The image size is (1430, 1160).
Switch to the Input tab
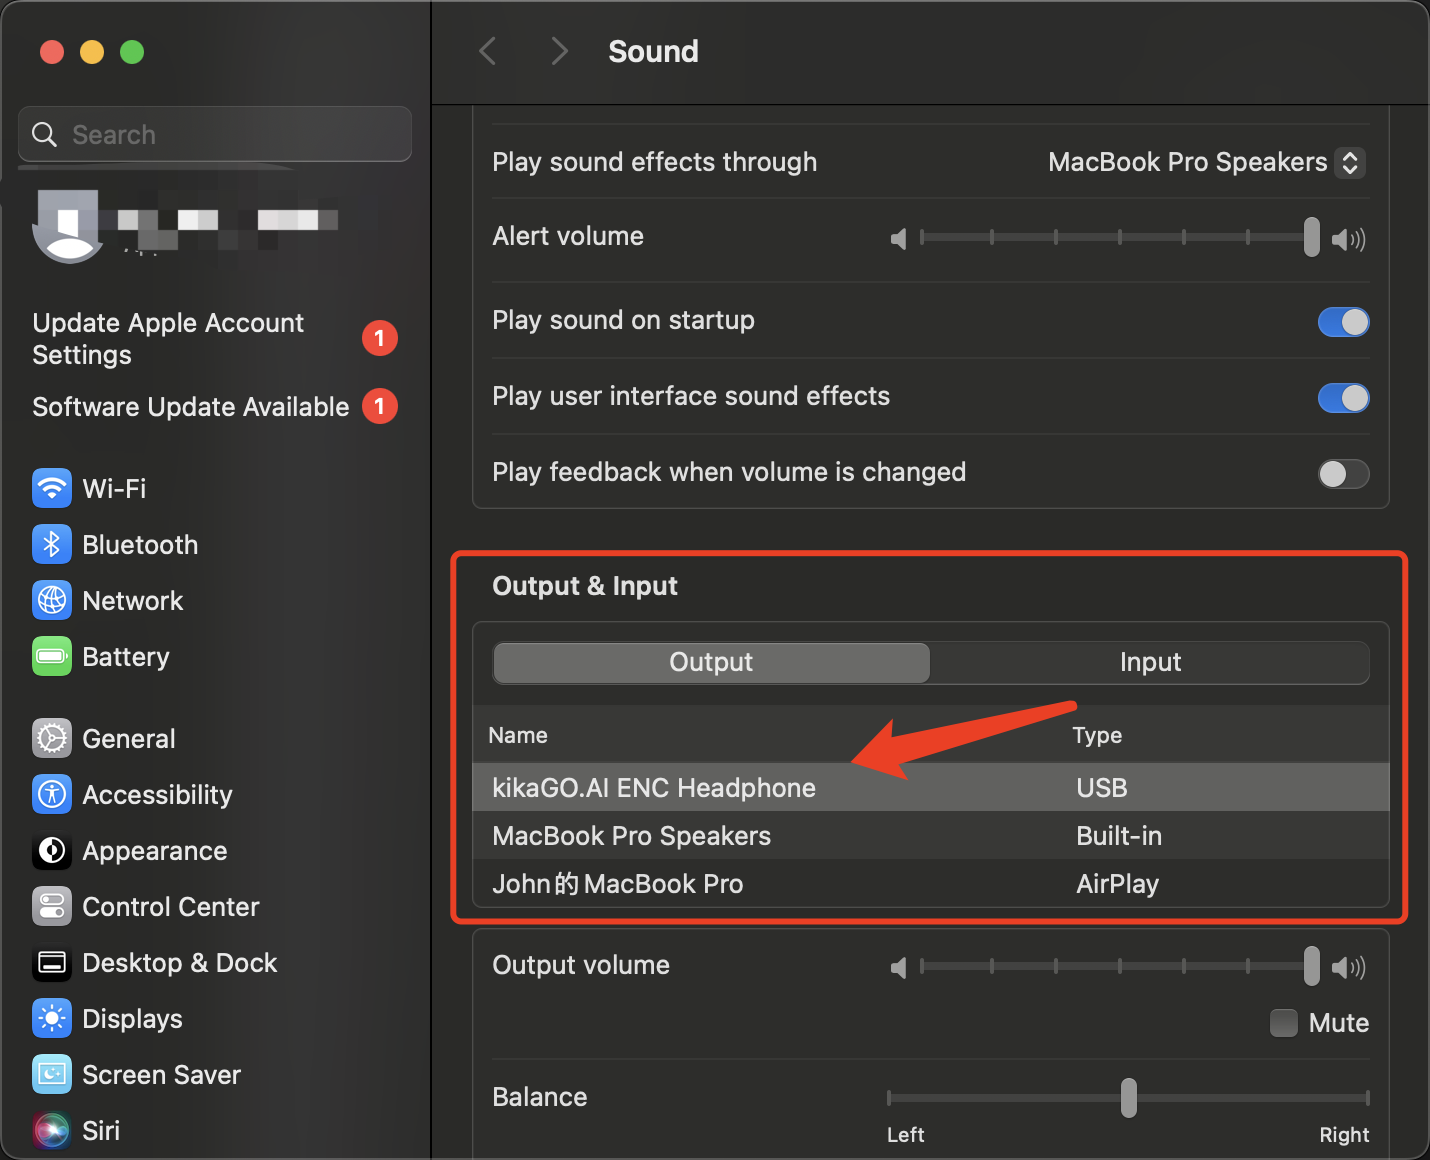tap(1150, 663)
